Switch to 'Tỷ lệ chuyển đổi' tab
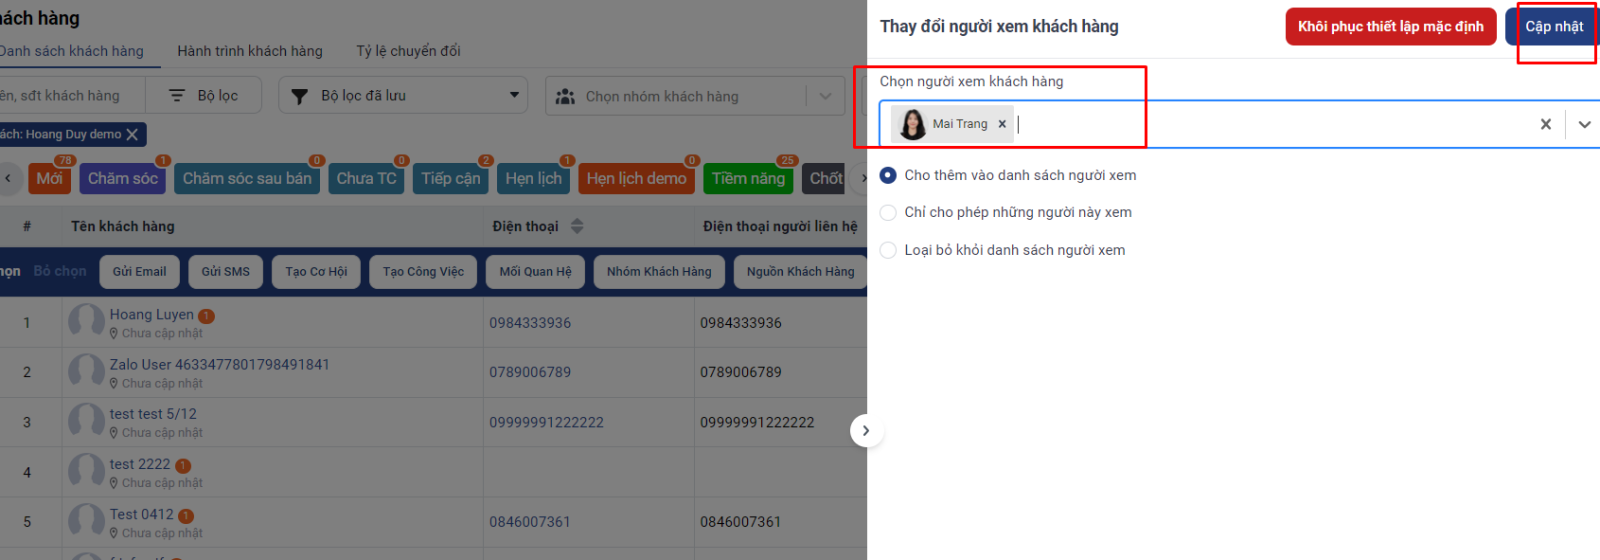This screenshot has width=1600, height=560. point(408,51)
